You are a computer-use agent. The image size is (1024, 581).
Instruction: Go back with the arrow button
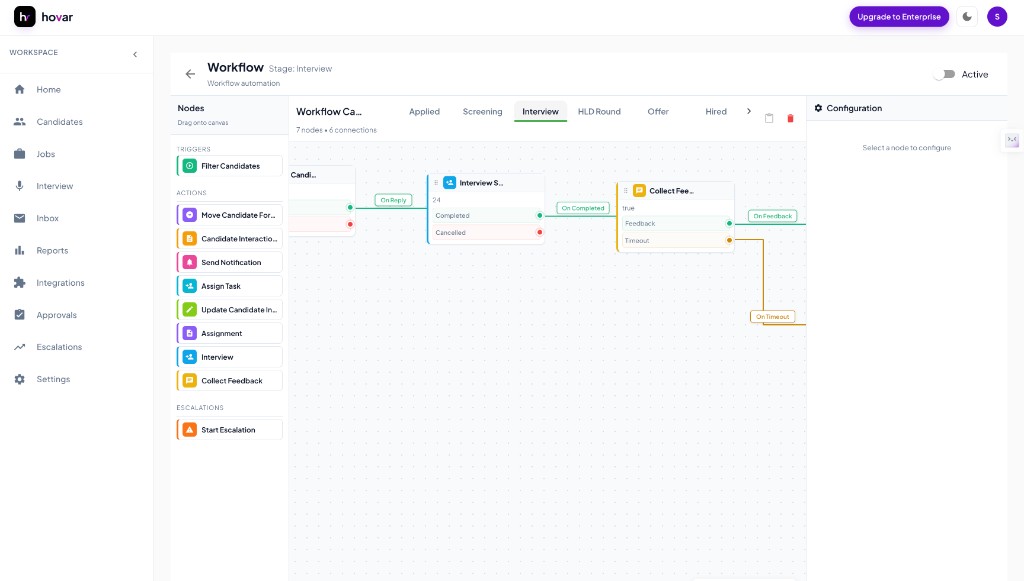190,74
